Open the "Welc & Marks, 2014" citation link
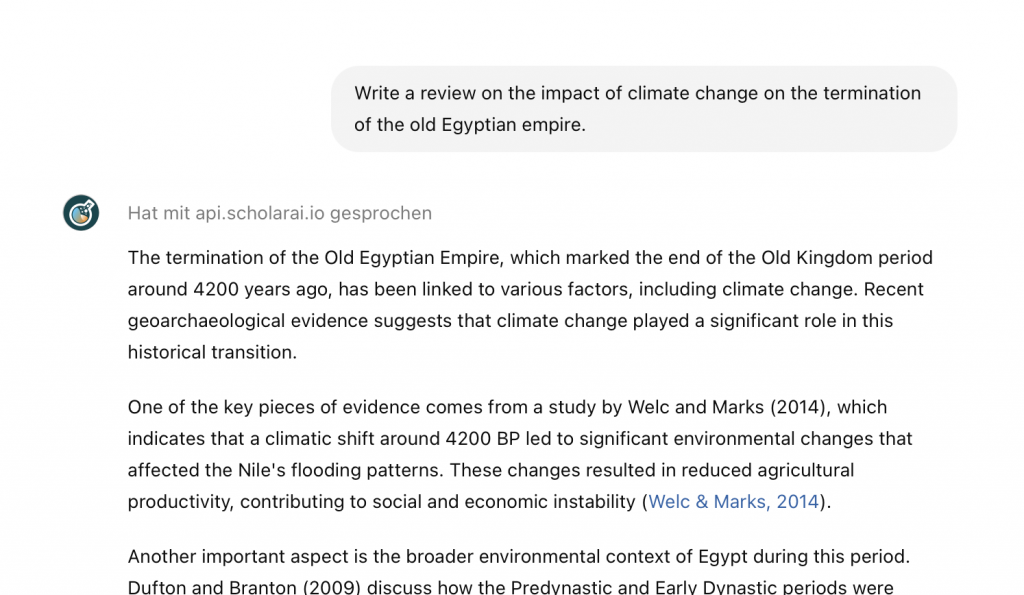Viewport: 1024px width, 595px height. pos(734,502)
